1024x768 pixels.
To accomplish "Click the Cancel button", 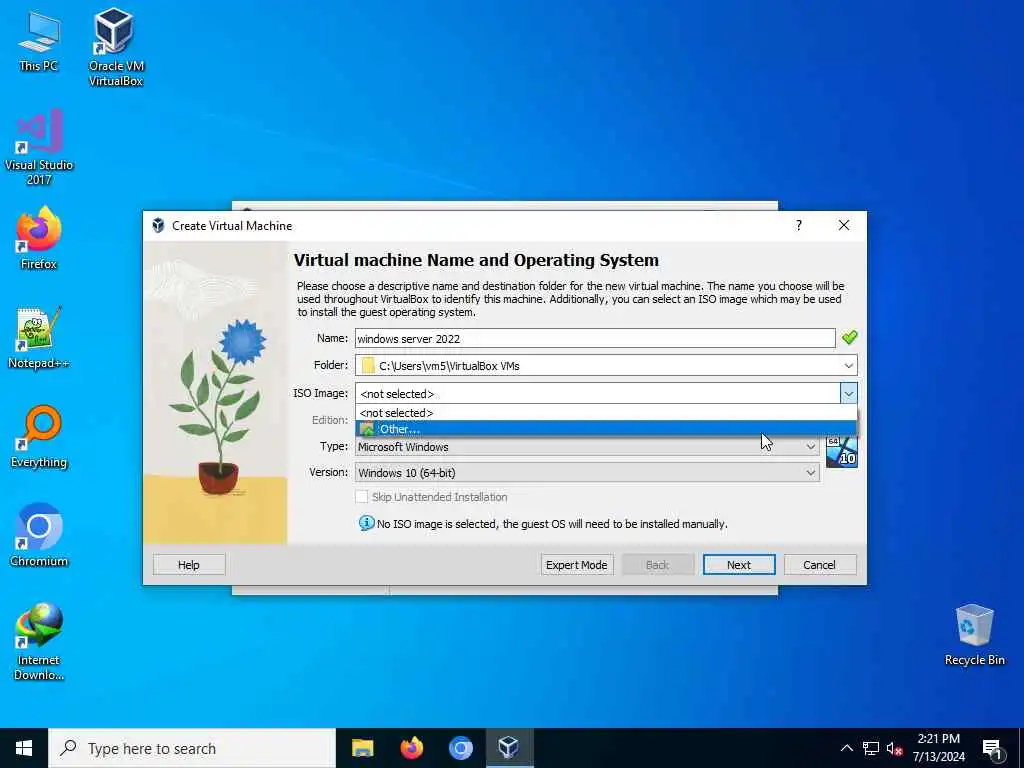I will (820, 565).
